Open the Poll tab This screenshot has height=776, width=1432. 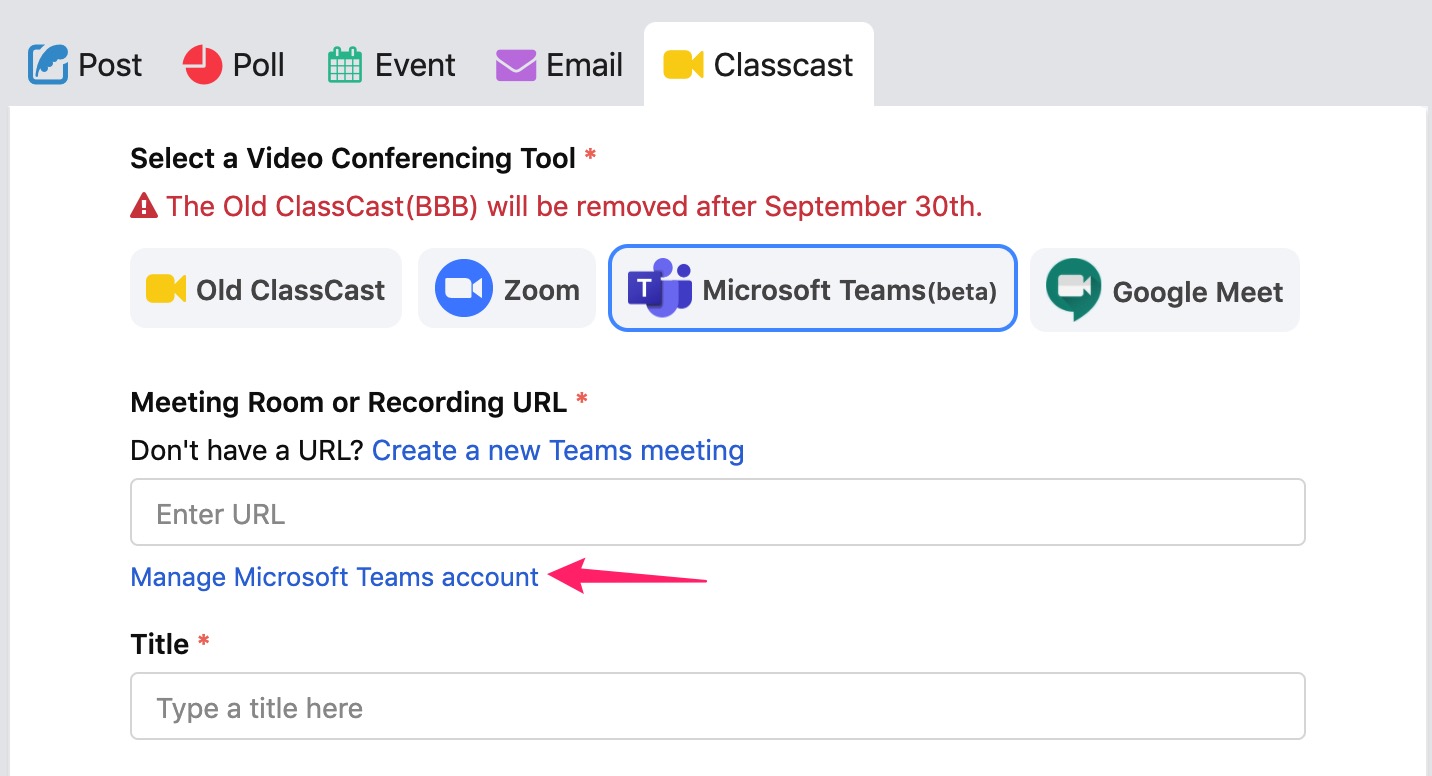coord(234,65)
